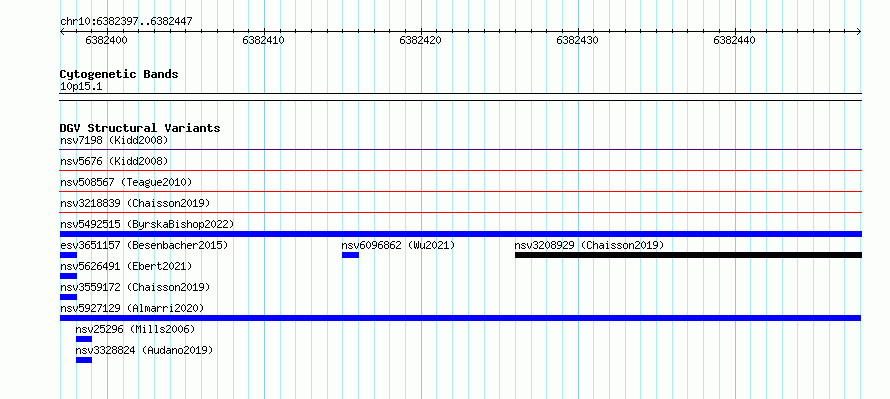Select nsv3559172 (Chaisson2019) variant label
890x399 pixels.
[x=135, y=287]
